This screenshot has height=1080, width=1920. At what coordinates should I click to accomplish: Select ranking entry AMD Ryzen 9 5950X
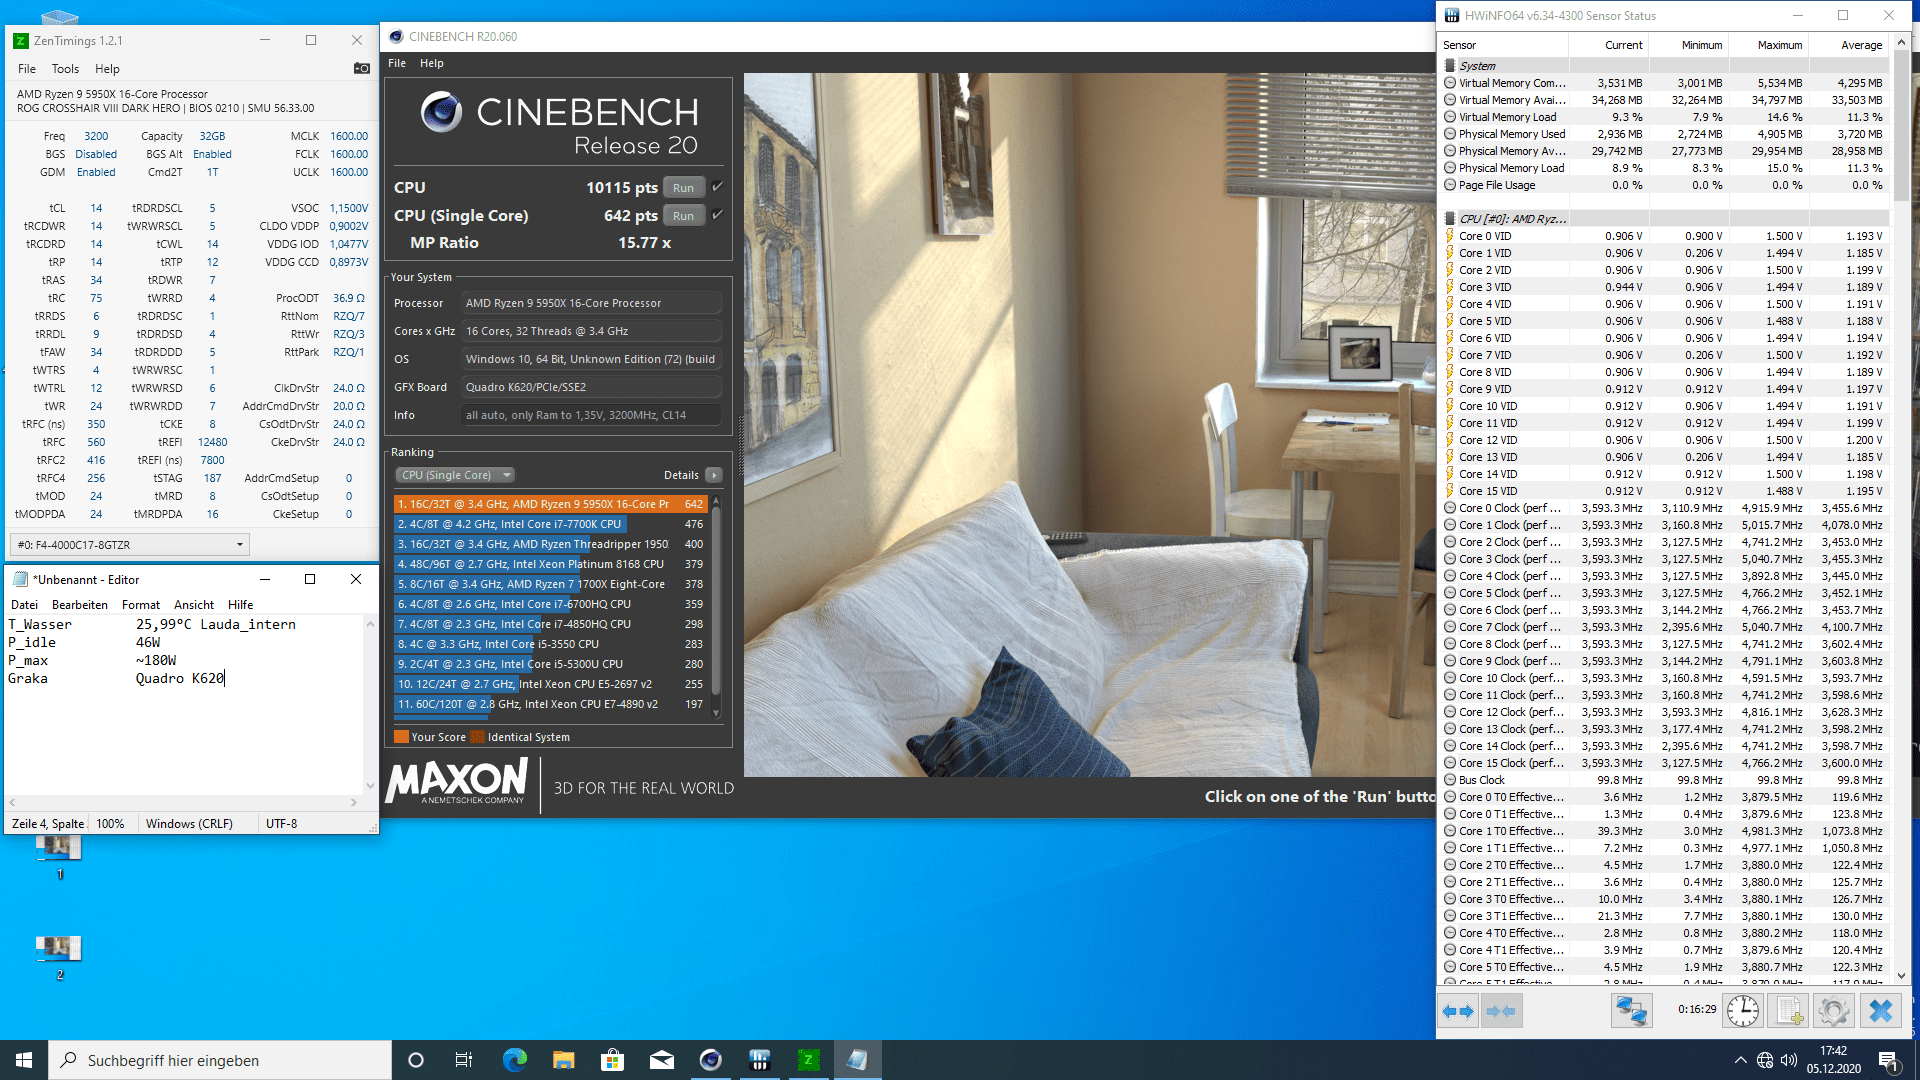(551, 504)
